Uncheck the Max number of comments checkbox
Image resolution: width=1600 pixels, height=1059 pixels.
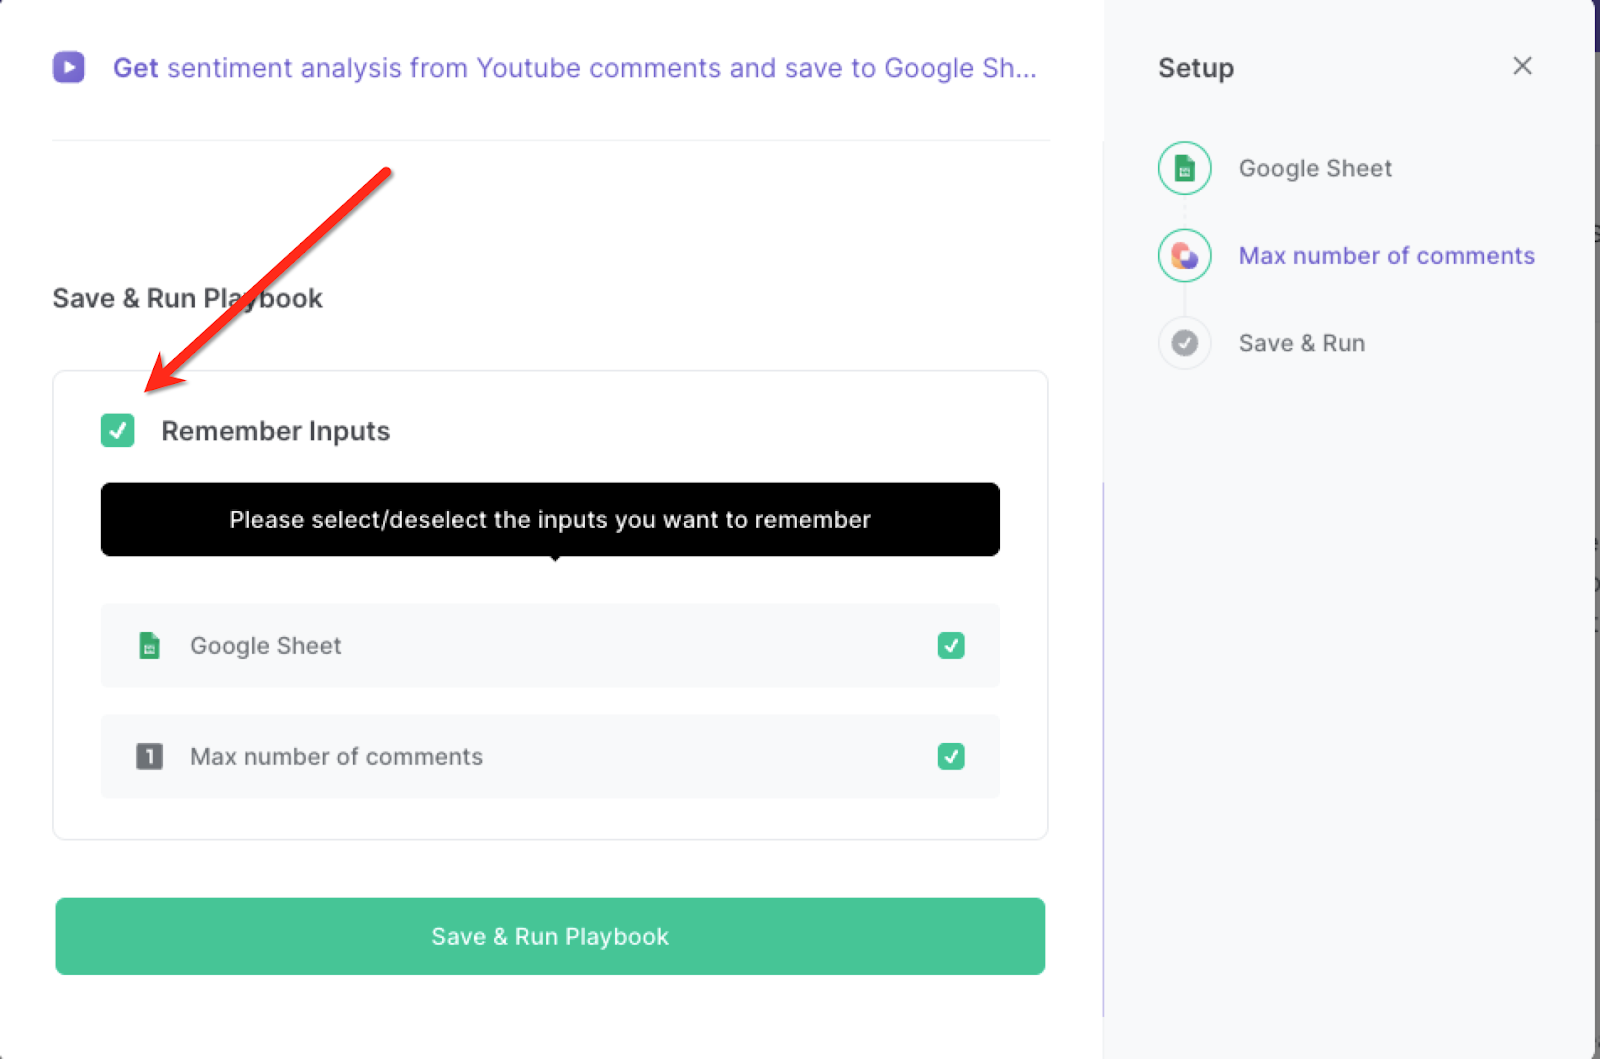pyautogui.click(x=951, y=756)
